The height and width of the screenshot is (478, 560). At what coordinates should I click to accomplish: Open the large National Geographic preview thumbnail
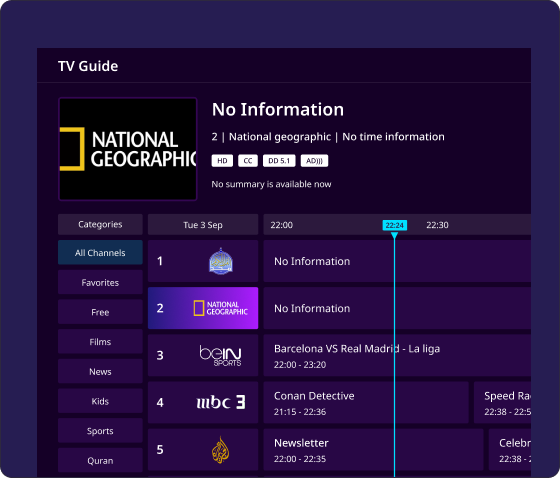(x=128, y=149)
